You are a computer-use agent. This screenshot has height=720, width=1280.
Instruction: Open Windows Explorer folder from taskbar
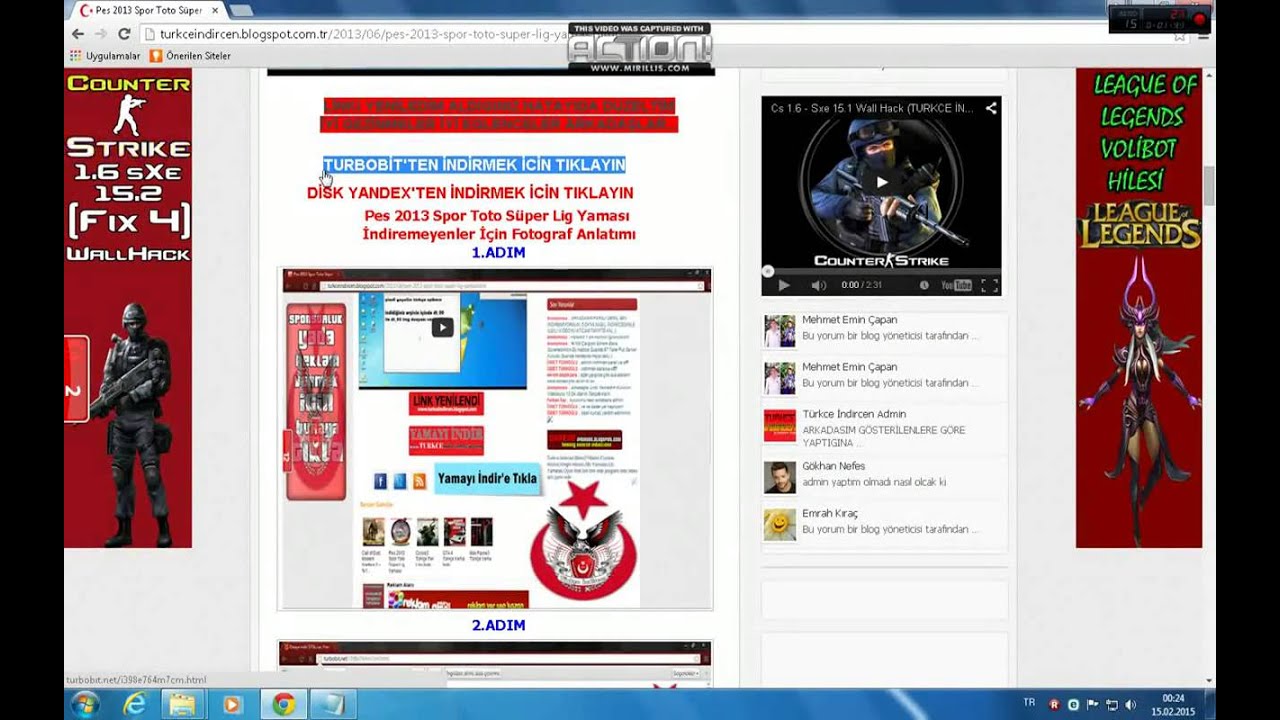183,704
